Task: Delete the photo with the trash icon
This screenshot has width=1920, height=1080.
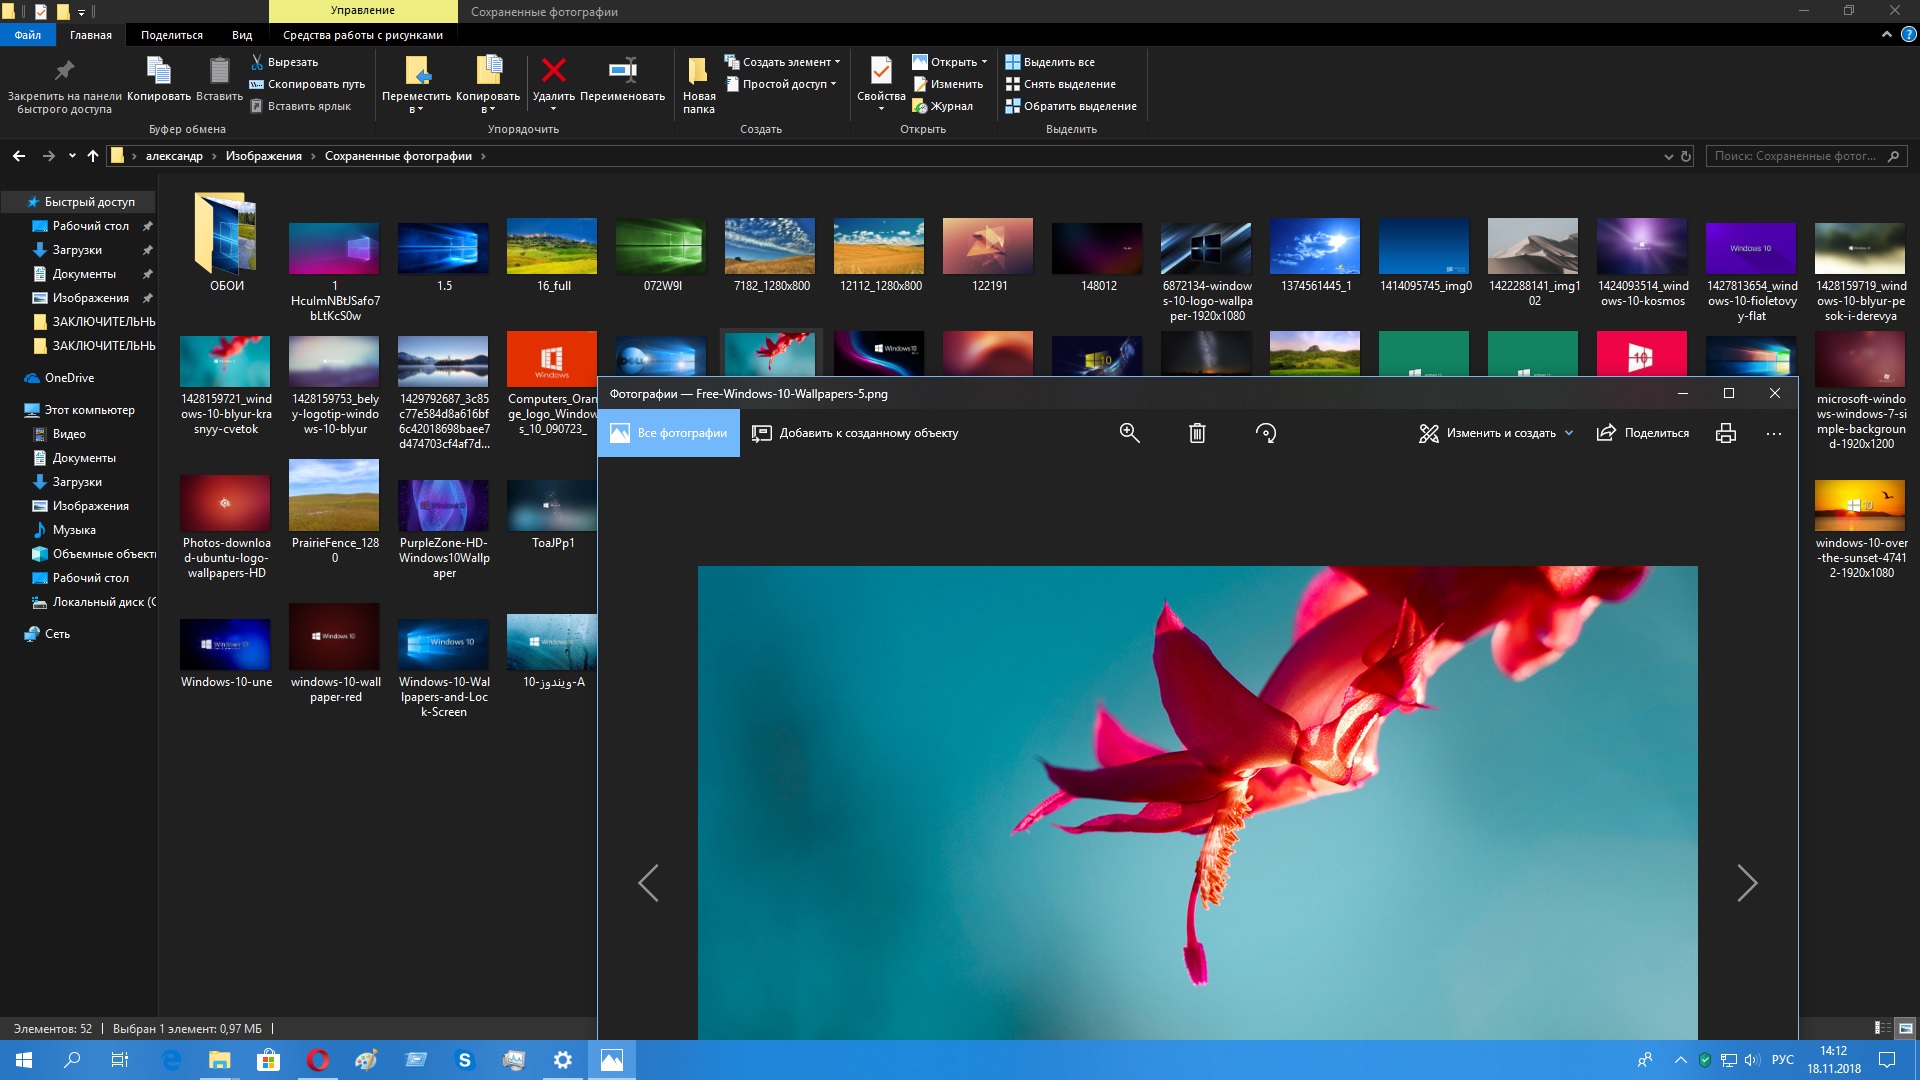Action: [x=1197, y=433]
